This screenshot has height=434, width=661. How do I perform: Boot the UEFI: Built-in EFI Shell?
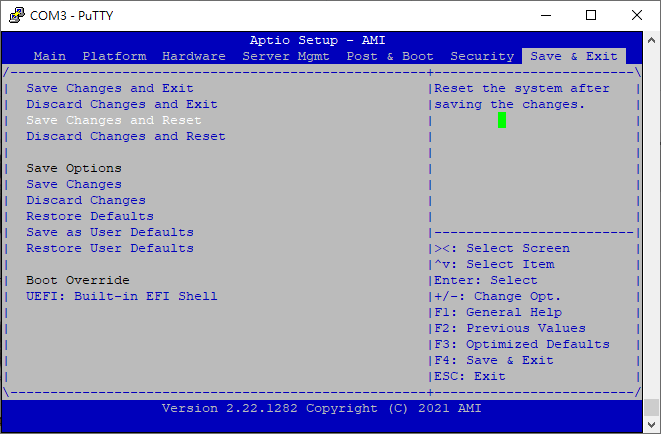(122, 296)
